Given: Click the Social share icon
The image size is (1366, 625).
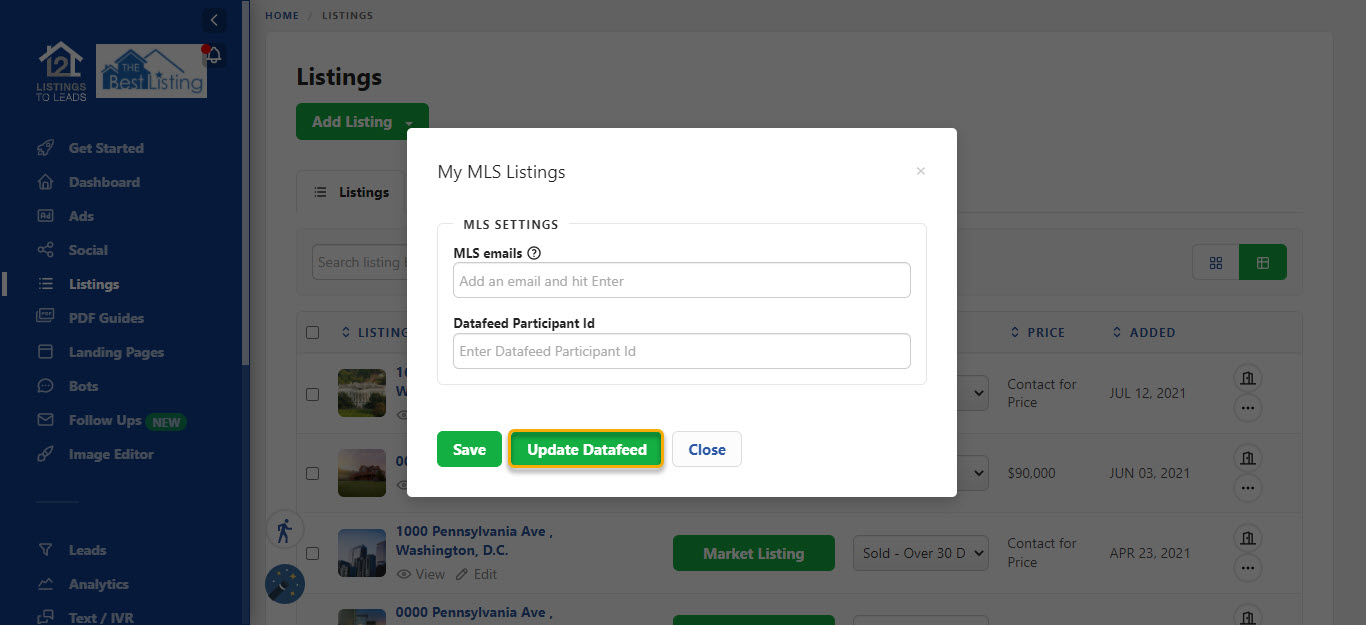Looking at the screenshot, I should pyautogui.click(x=45, y=250).
